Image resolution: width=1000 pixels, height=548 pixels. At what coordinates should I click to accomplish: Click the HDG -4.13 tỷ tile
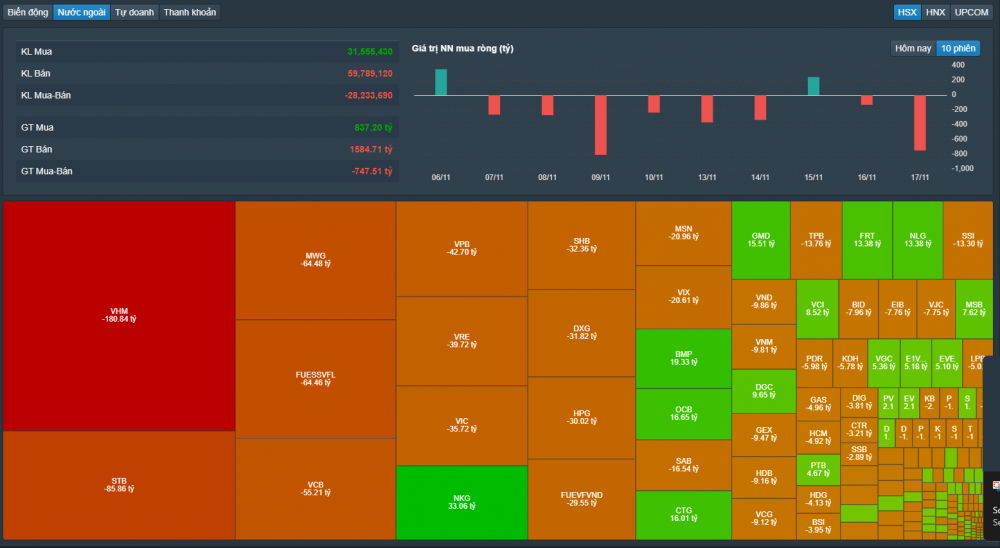coord(818,499)
